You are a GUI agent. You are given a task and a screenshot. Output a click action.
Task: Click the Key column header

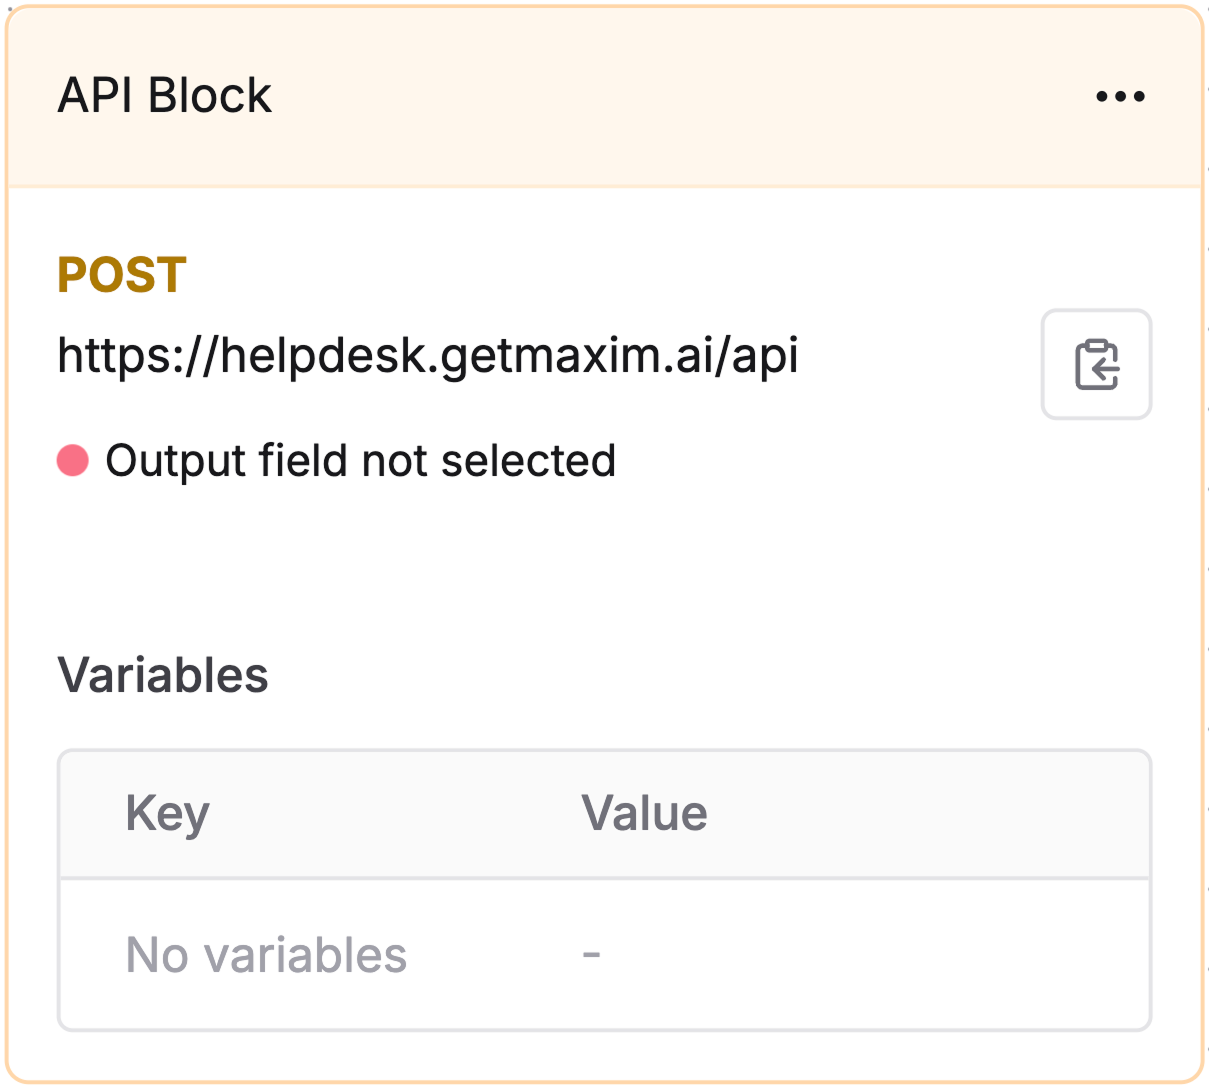tap(168, 813)
